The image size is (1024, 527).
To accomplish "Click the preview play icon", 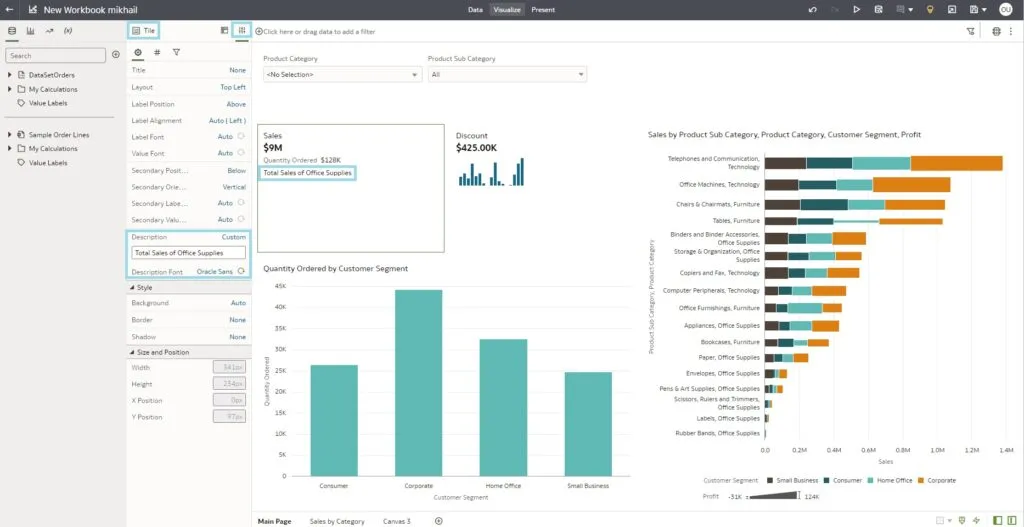I will (856, 9).
